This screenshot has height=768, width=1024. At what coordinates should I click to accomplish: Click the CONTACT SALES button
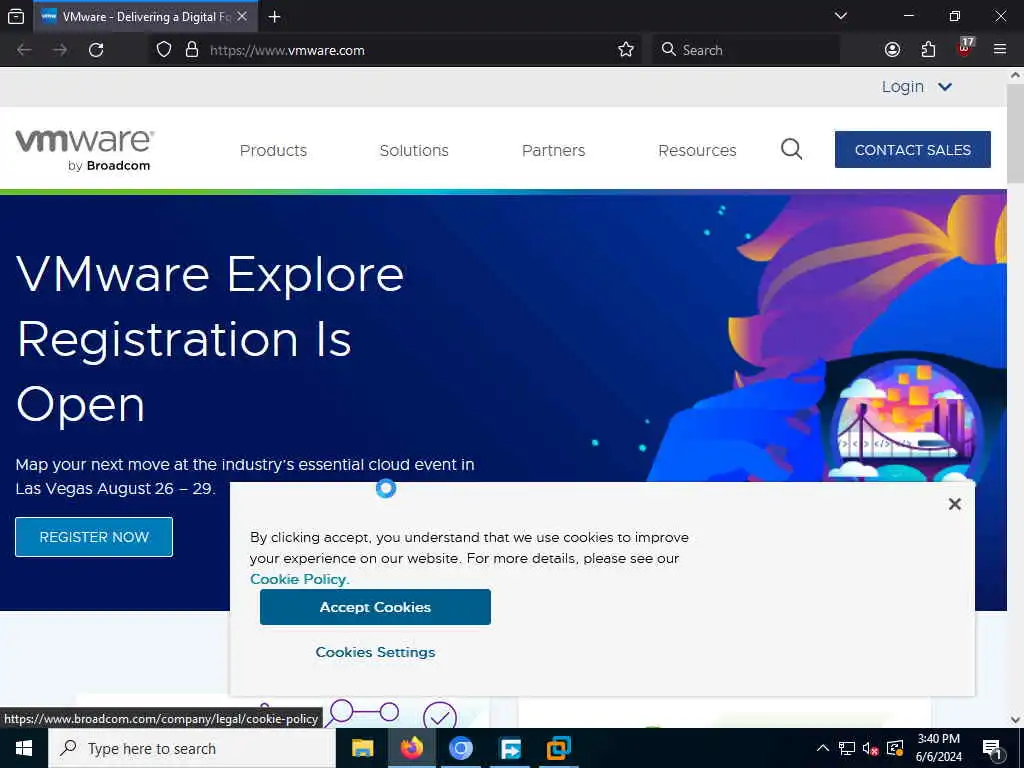[912, 150]
